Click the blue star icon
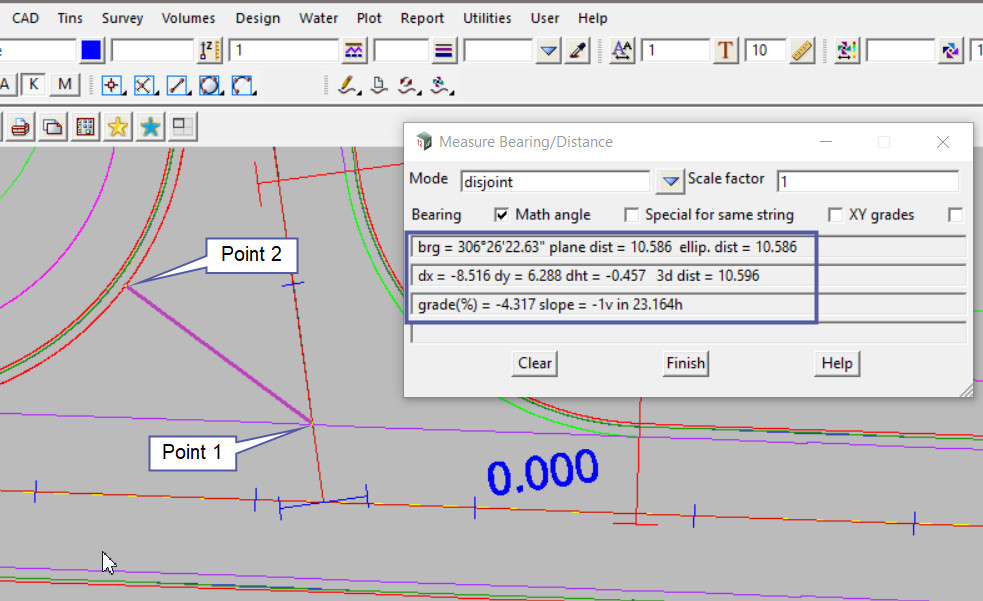 pyautogui.click(x=150, y=126)
